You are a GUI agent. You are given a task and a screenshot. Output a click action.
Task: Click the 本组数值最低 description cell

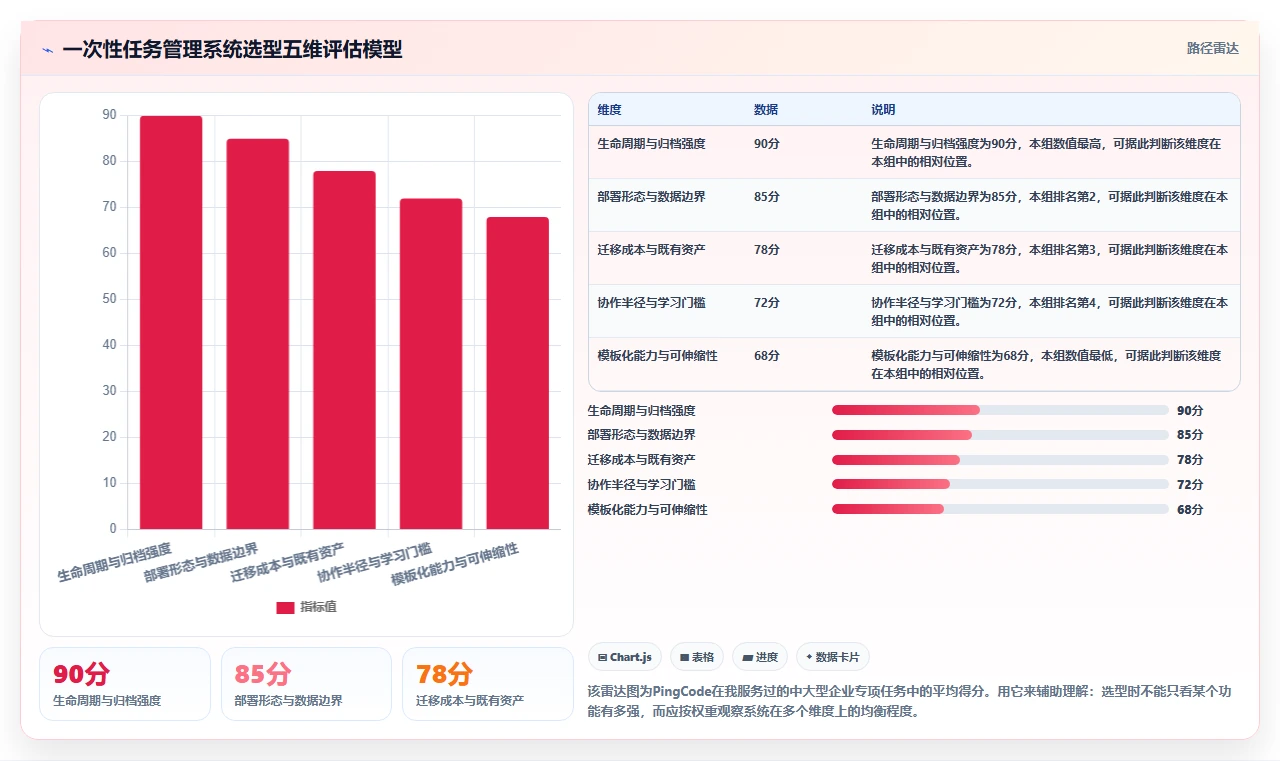[1051, 364]
